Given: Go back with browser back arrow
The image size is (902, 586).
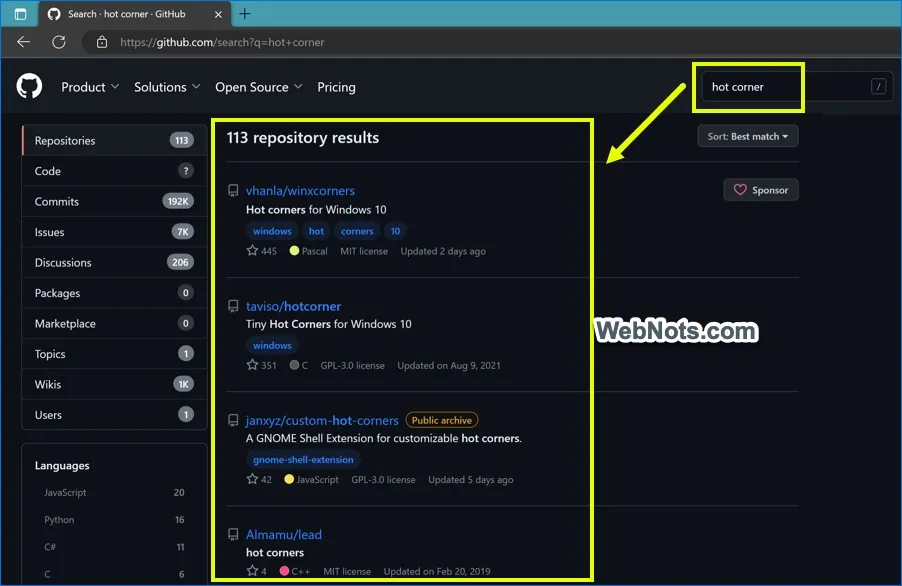Looking at the screenshot, I should click(24, 42).
